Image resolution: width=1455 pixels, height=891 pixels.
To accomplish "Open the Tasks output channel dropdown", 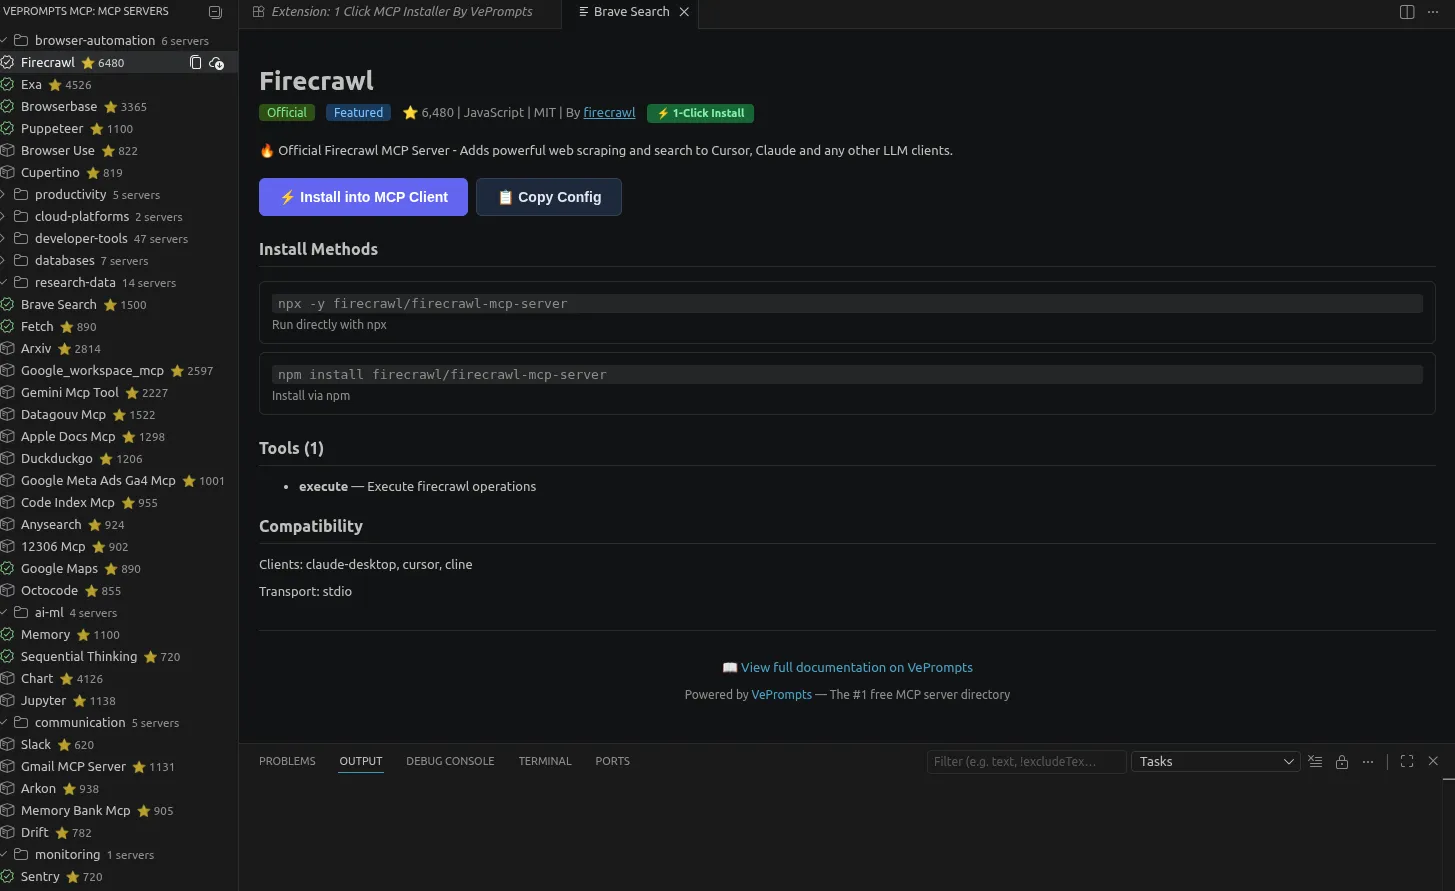I will pyautogui.click(x=1216, y=762).
